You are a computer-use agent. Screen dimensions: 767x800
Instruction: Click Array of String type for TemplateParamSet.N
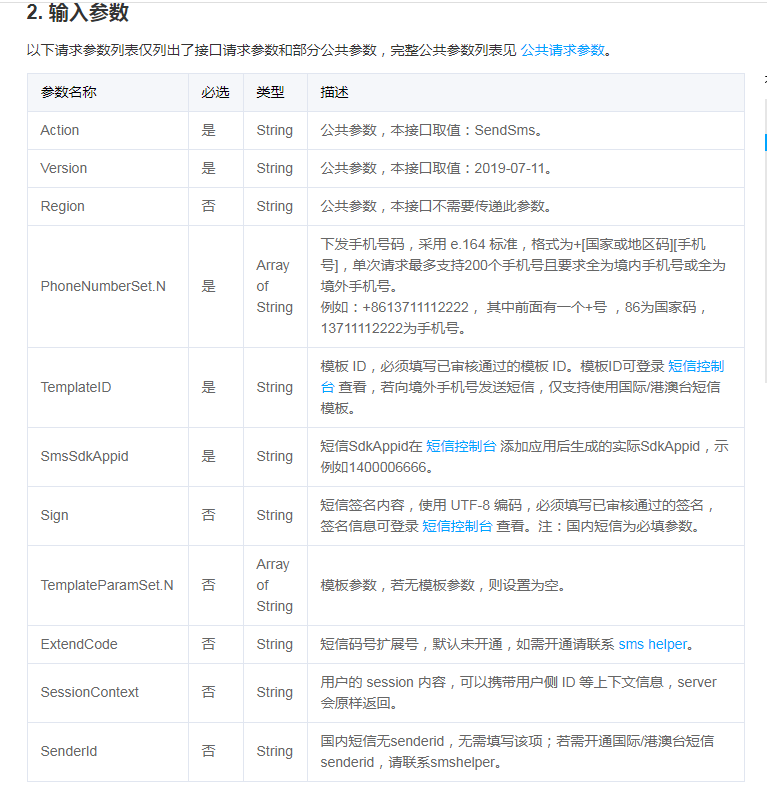point(275,585)
